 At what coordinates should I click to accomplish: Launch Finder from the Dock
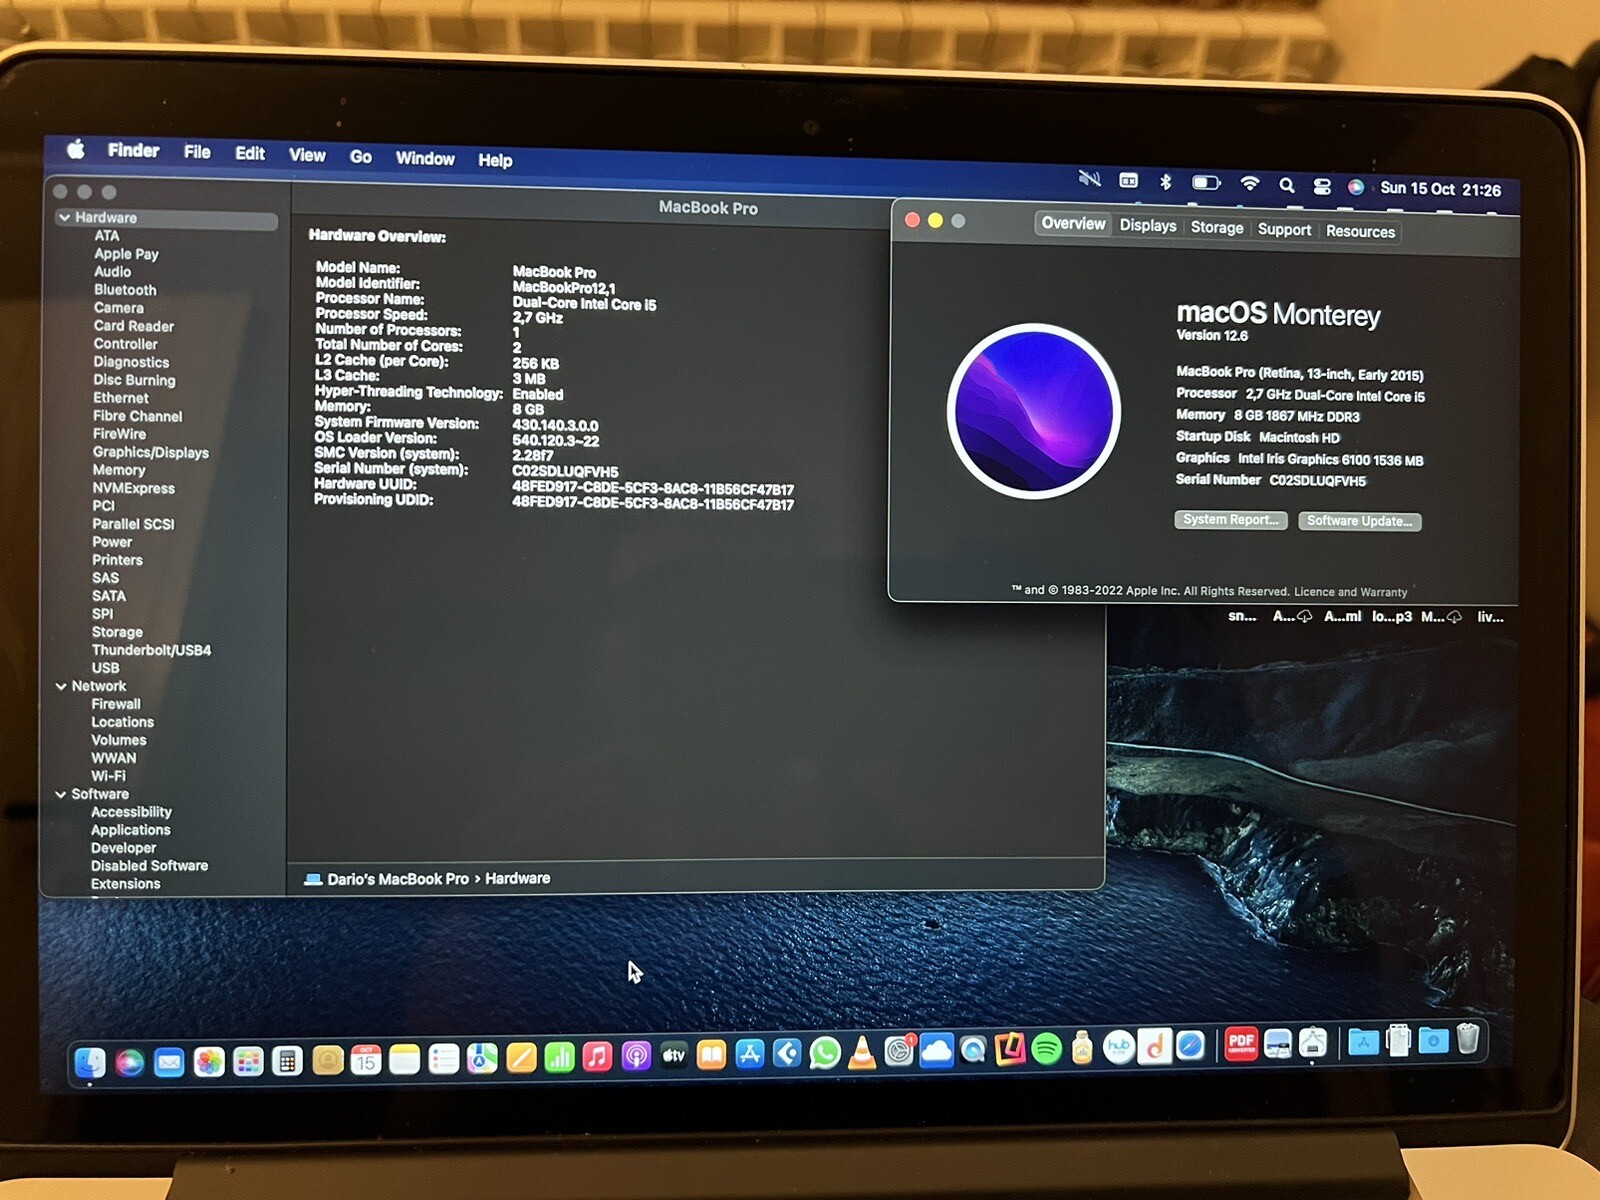[x=90, y=1061]
